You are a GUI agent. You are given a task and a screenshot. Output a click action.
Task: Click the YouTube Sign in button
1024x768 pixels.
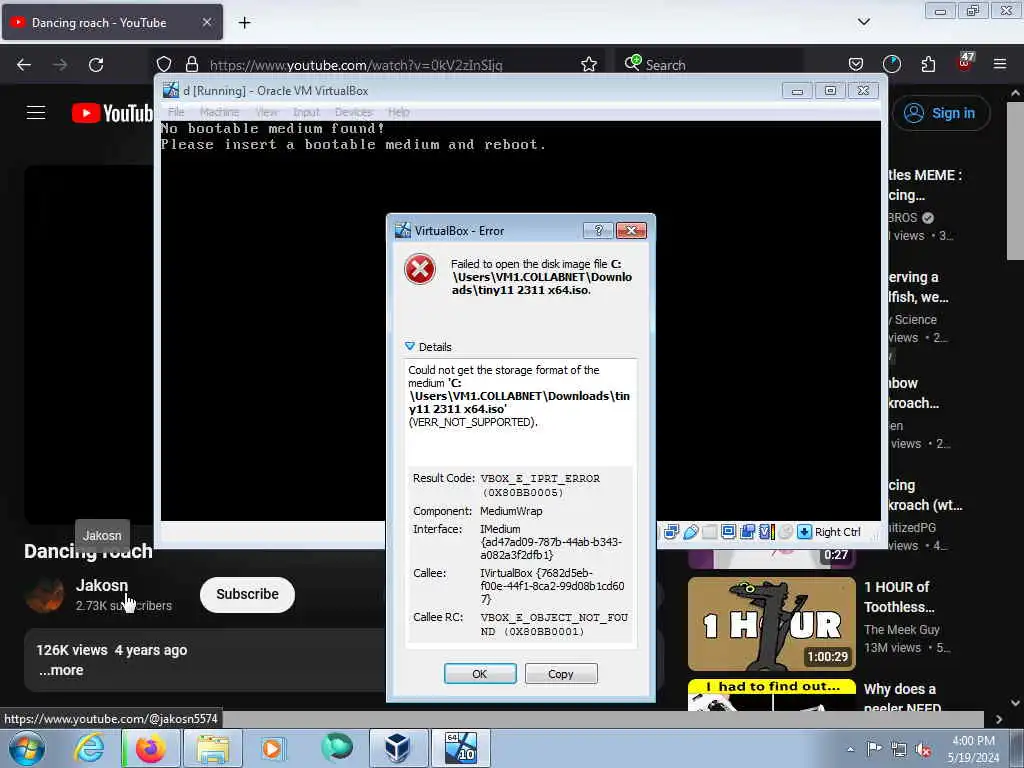click(940, 113)
